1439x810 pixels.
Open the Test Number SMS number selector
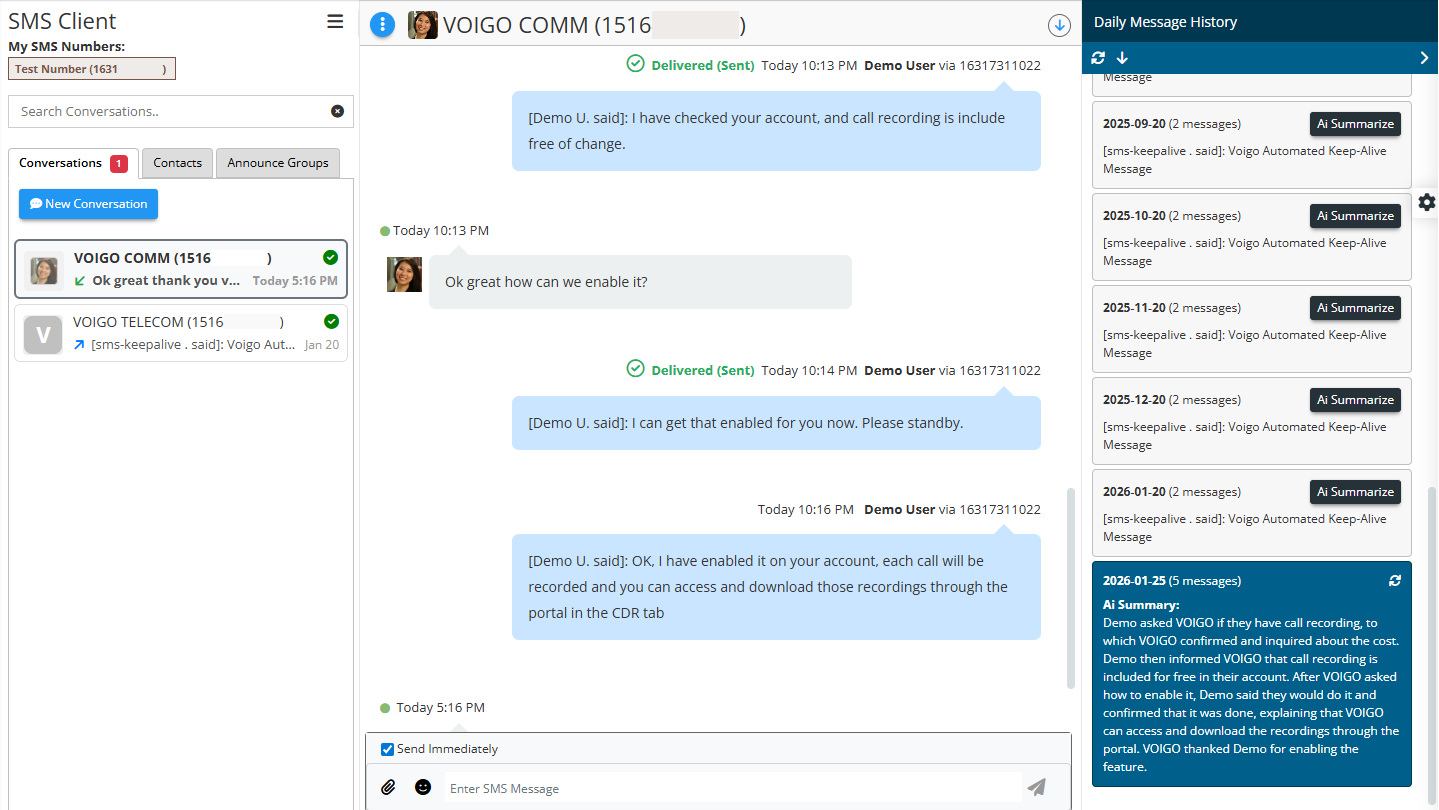click(x=92, y=69)
